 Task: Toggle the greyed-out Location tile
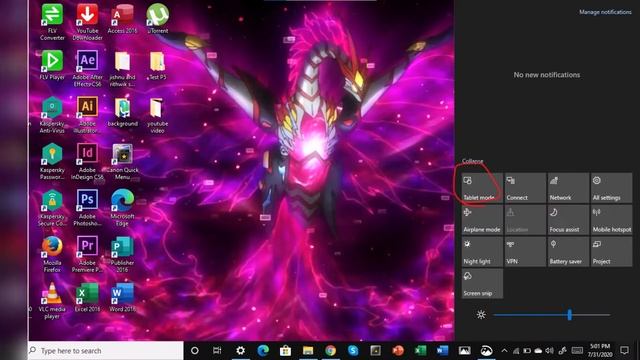[525, 220]
